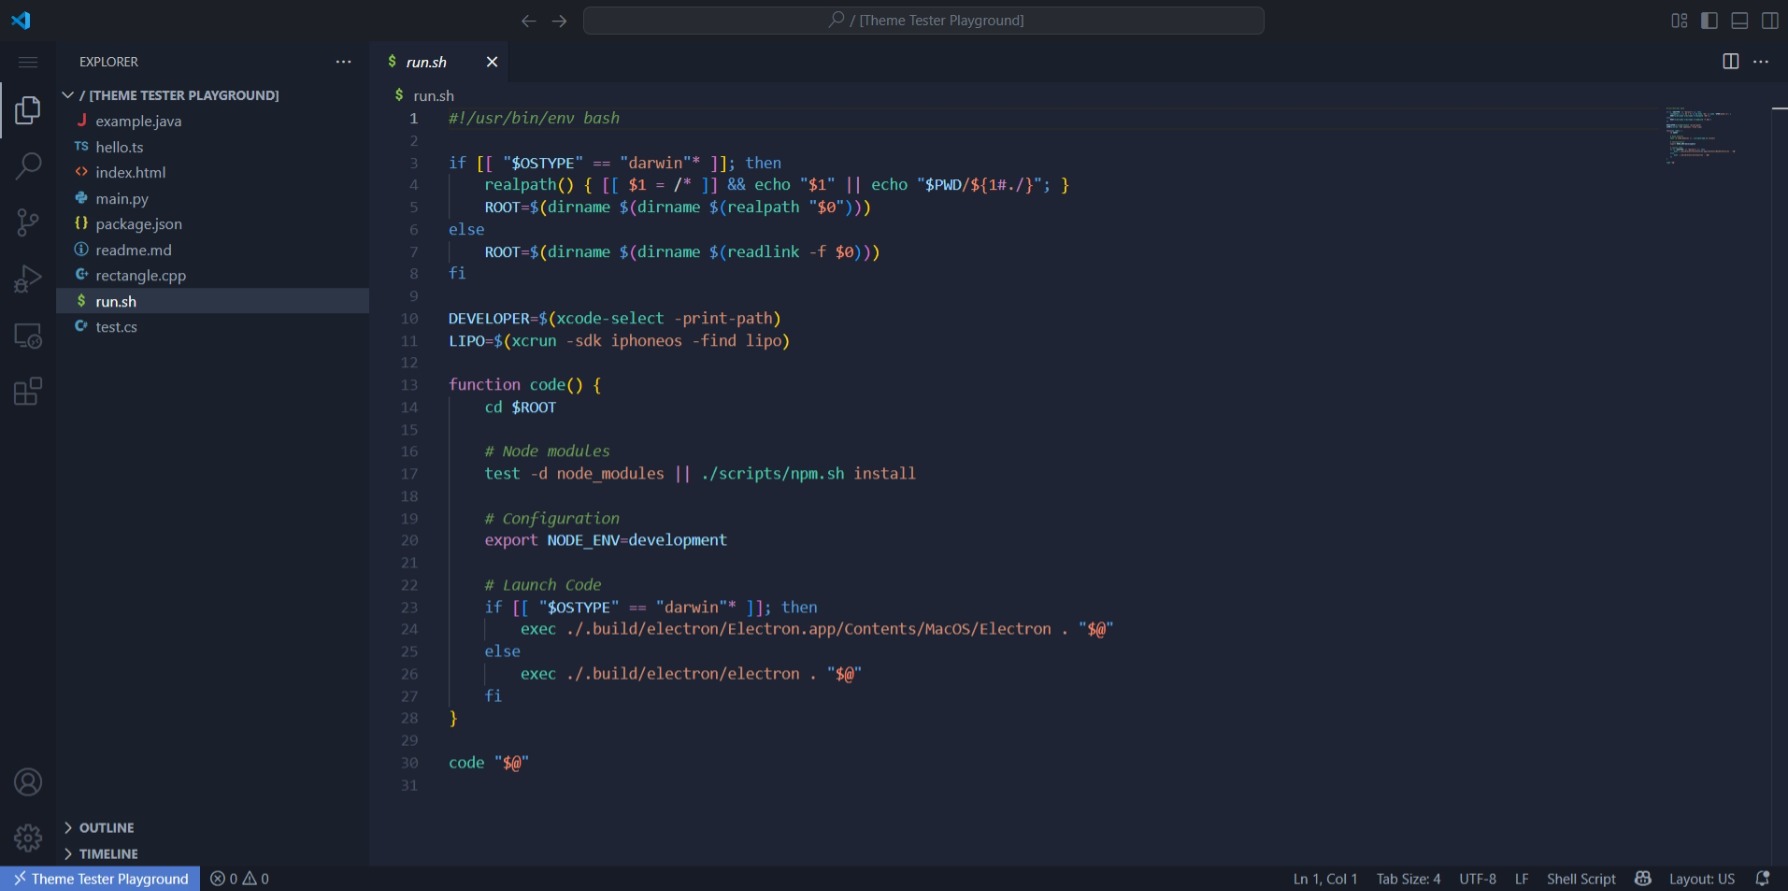1788x891 pixels.
Task: Select Shell Script language mode
Action: point(1580,879)
